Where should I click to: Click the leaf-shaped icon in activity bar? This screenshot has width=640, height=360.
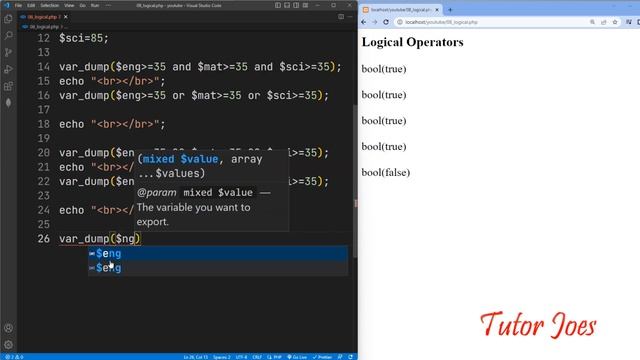point(8,103)
